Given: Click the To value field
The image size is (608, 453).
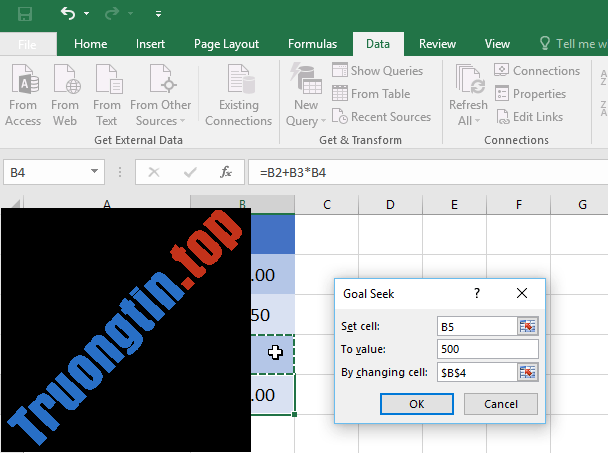Looking at the screenshot, I should coord(488,349).
